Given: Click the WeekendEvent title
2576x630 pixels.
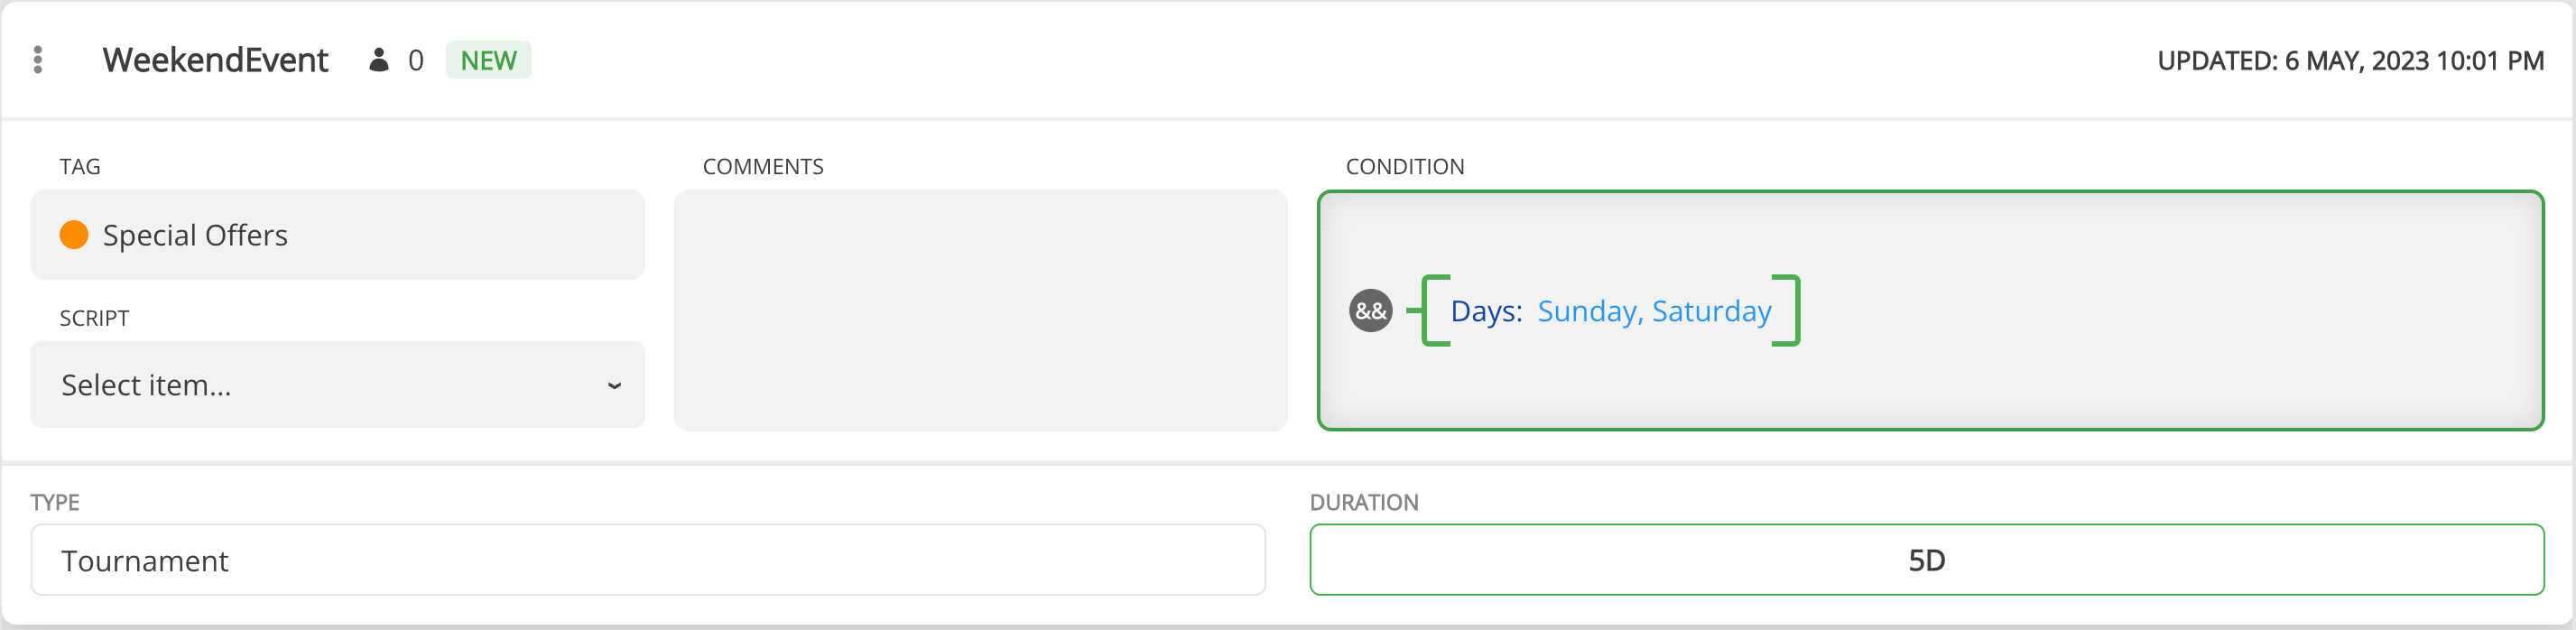Looking at the screenshot, I should pyautogui.click(x=215, y=60).
